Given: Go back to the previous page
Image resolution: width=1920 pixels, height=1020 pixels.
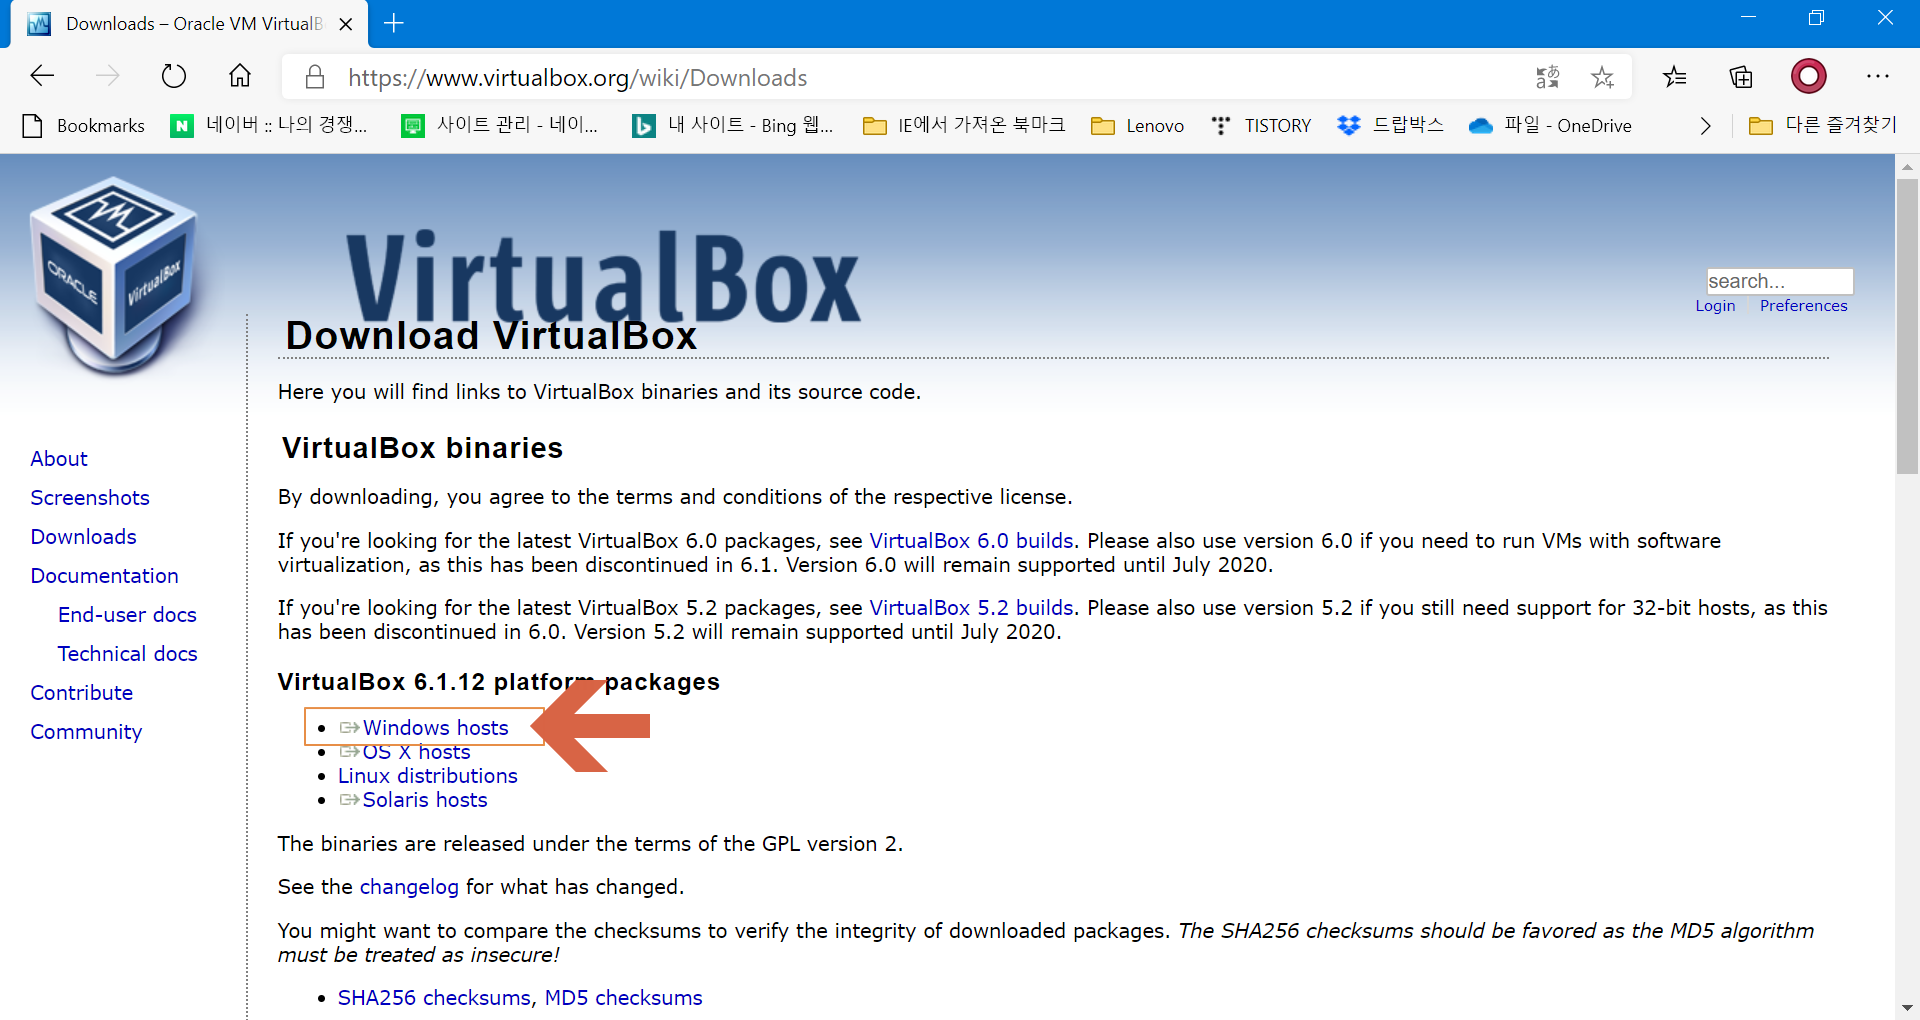Looking at the screenshot, I should 42,76.
